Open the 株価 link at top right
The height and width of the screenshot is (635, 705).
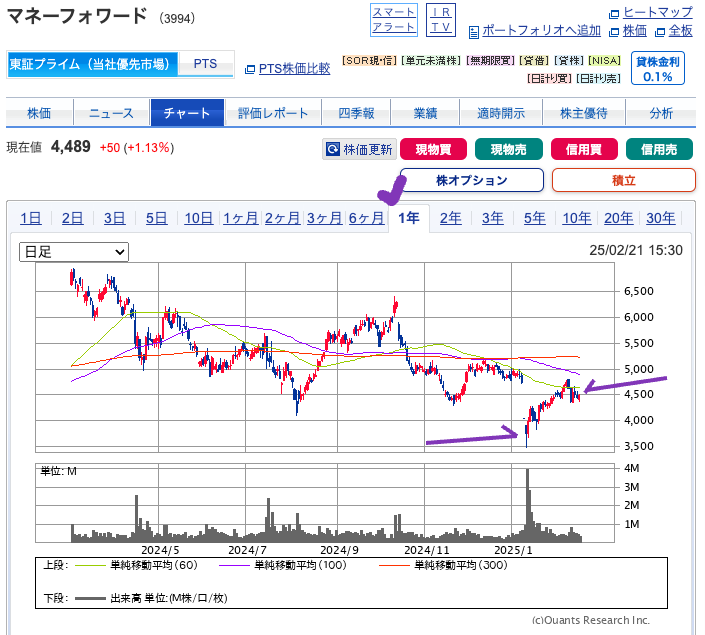point(634,31)
